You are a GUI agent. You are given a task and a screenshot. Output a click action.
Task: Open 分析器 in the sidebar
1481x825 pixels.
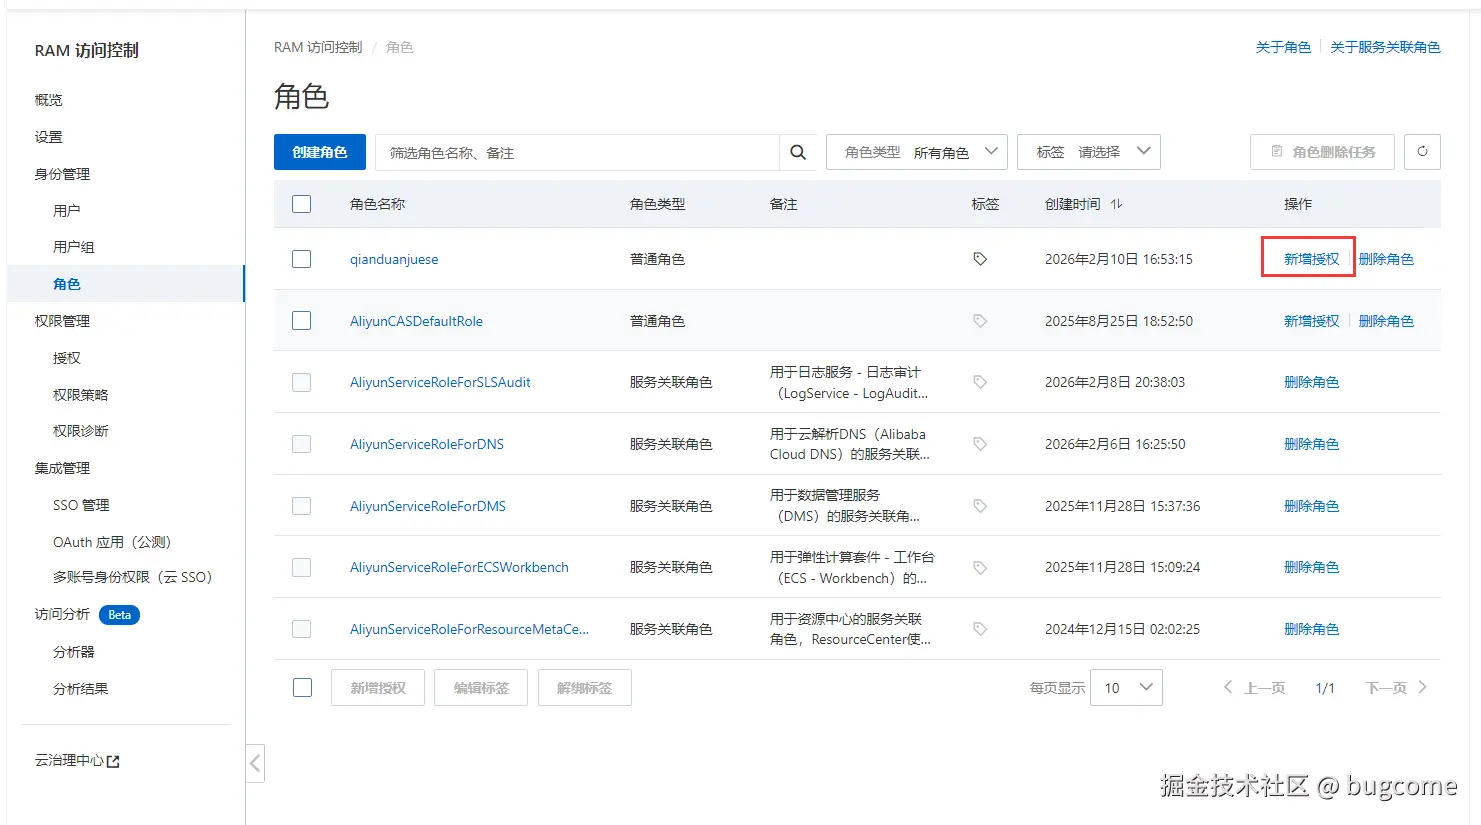[74, 652]
